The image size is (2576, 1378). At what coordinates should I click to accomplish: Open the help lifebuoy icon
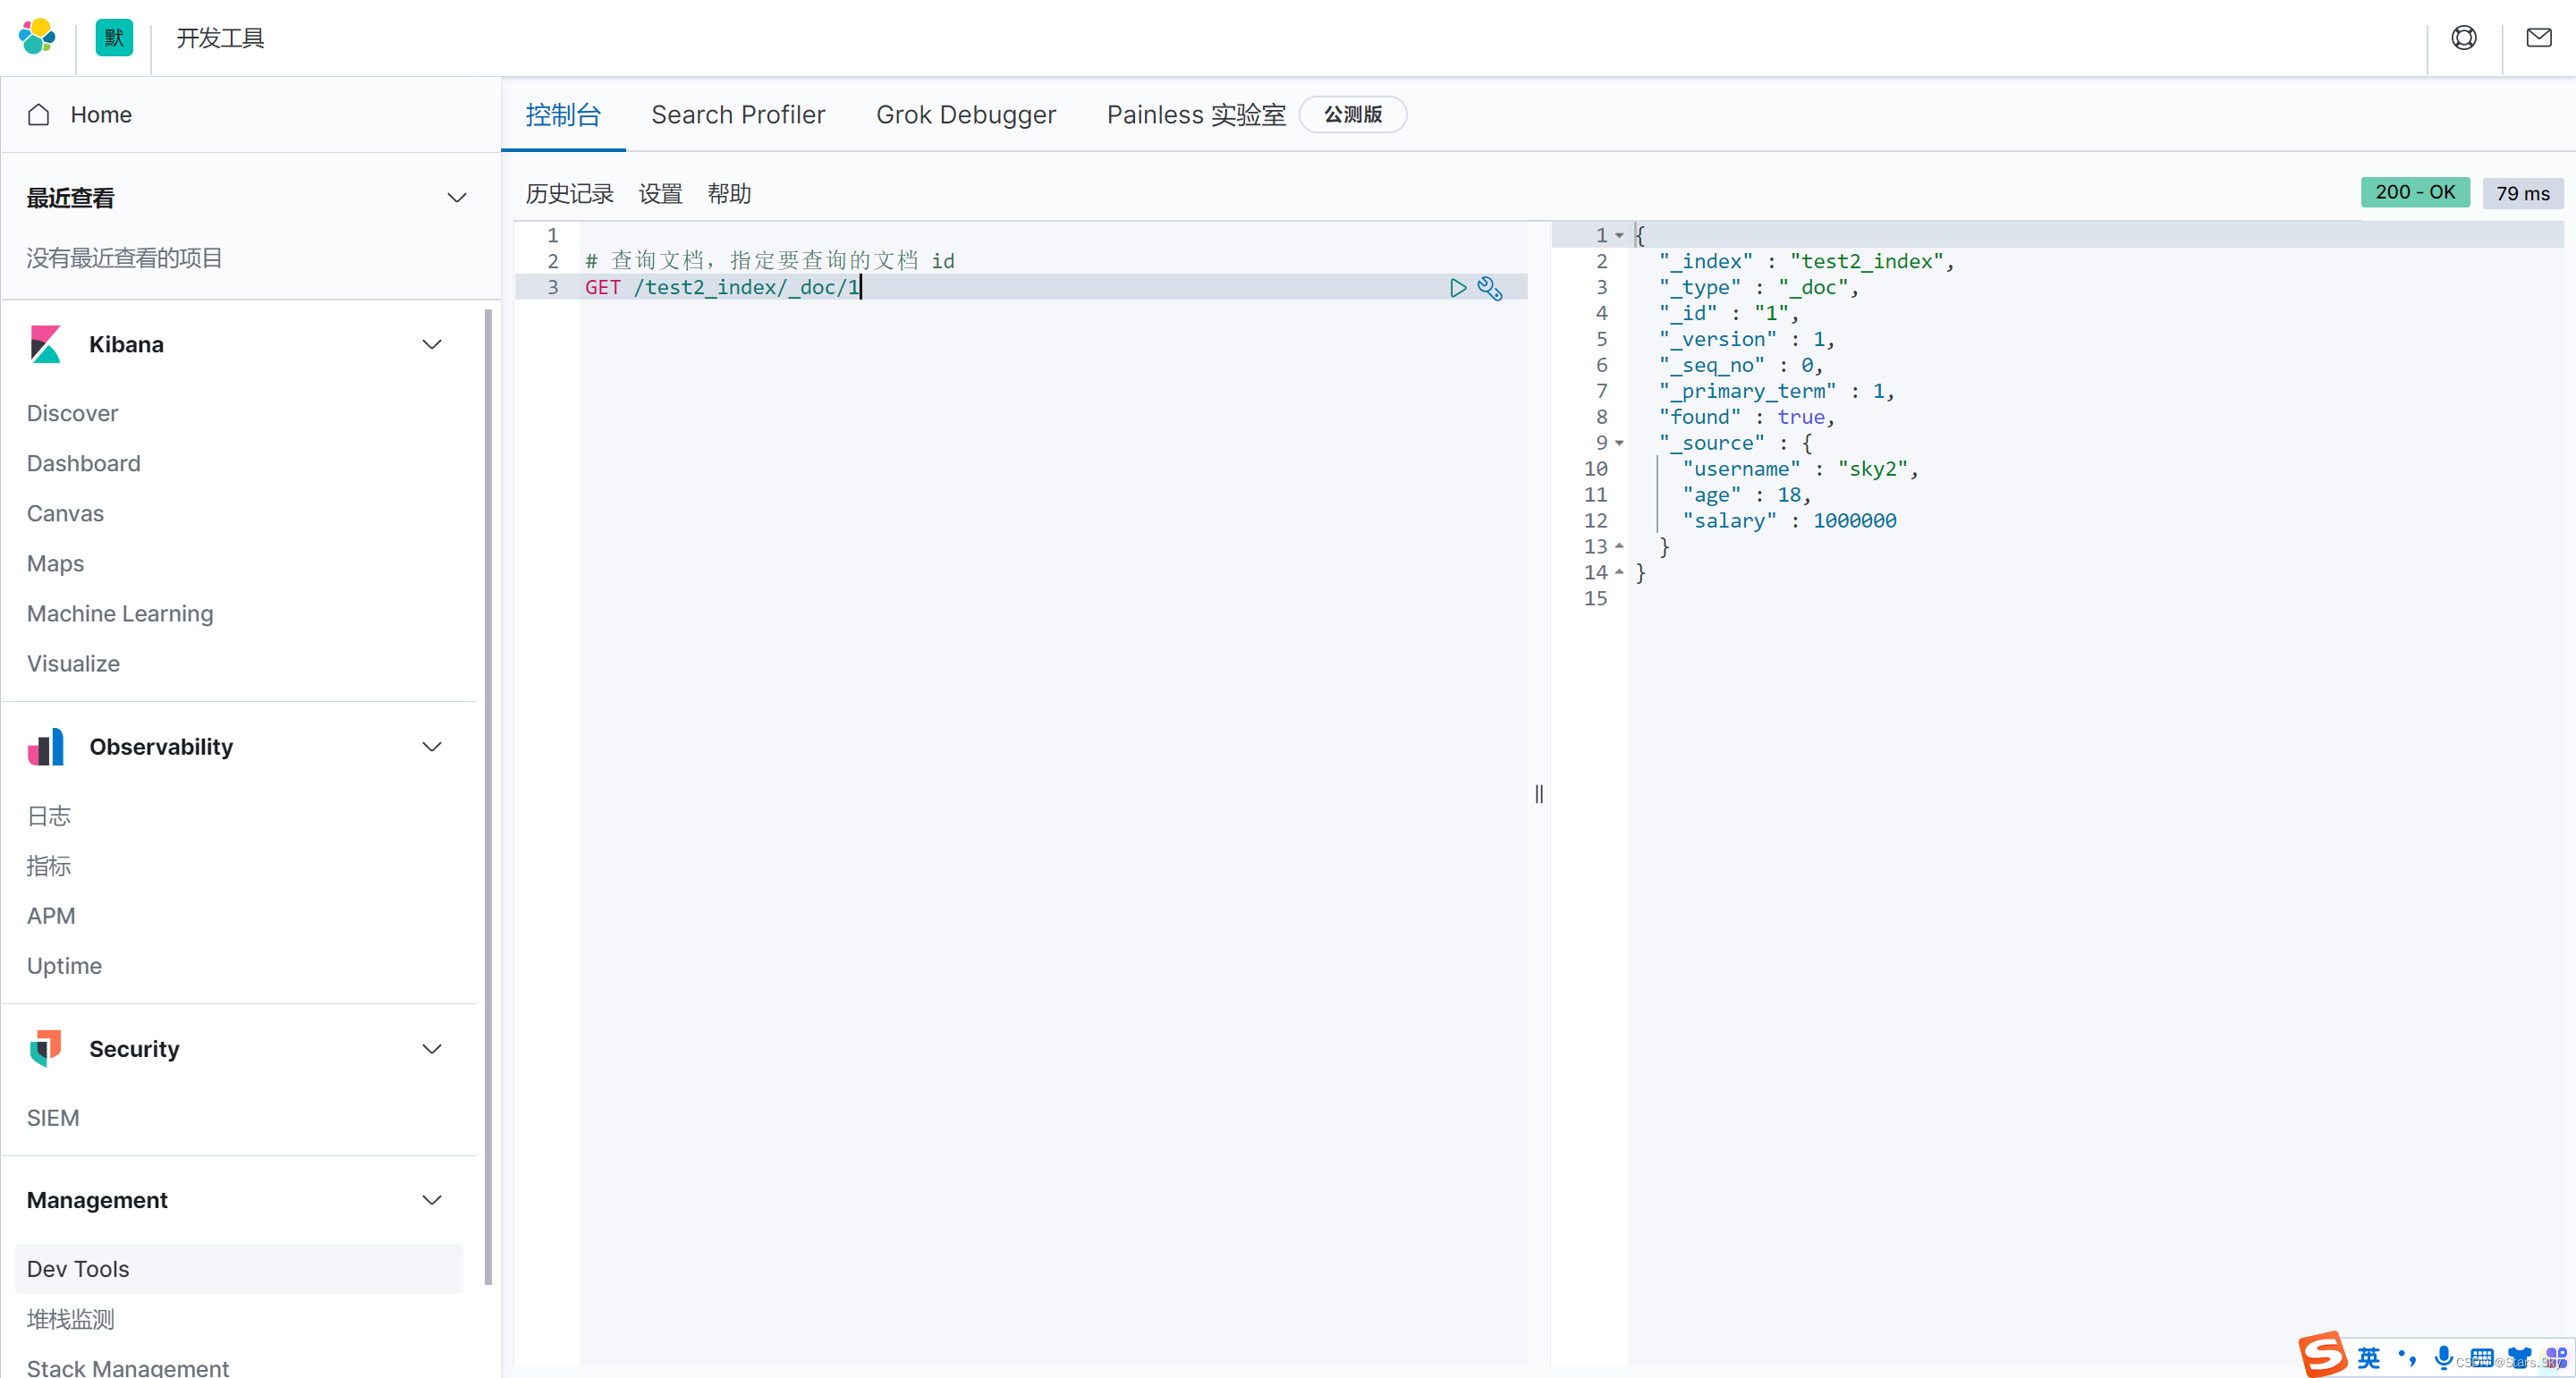click(x=2463, y=38)
